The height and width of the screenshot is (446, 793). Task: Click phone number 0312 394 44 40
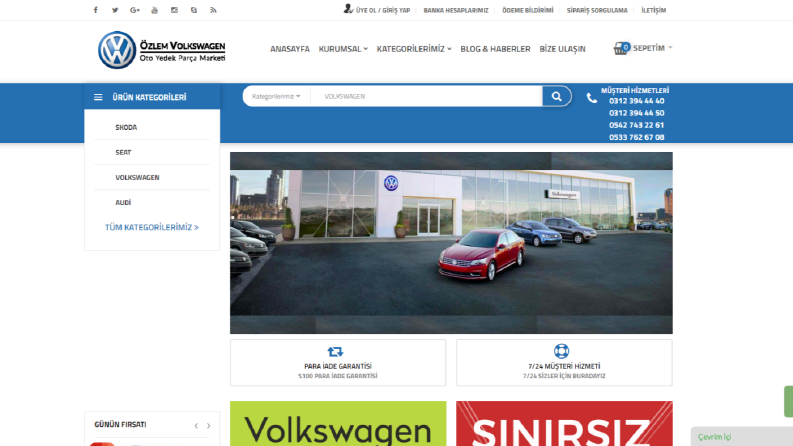pyautogui.click(x=636, y=101)
